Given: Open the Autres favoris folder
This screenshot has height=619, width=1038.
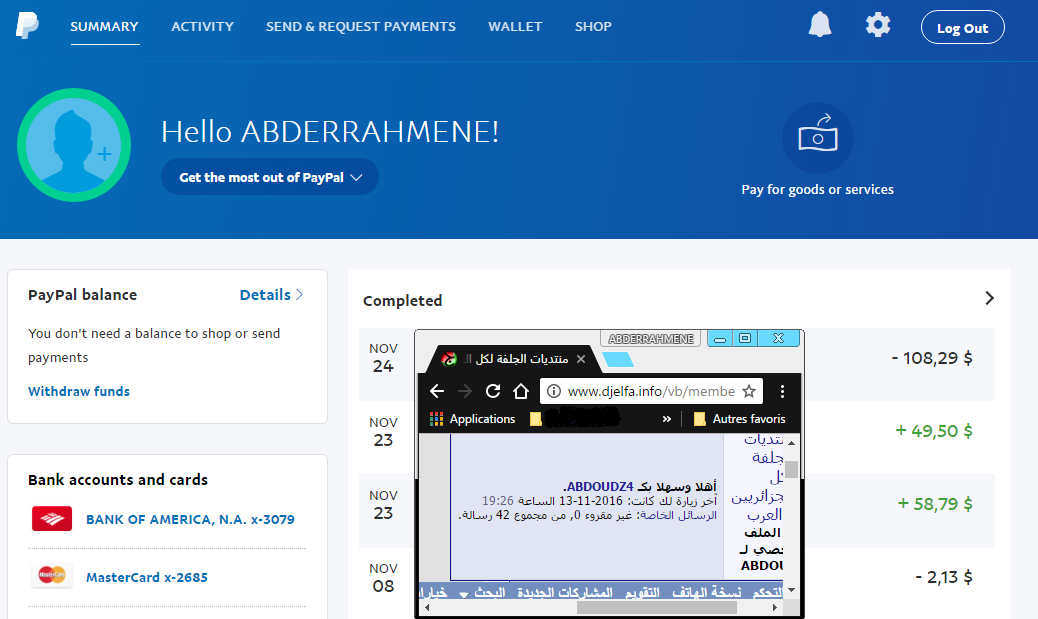Looking at the screenshot, I should click(739, 419).
